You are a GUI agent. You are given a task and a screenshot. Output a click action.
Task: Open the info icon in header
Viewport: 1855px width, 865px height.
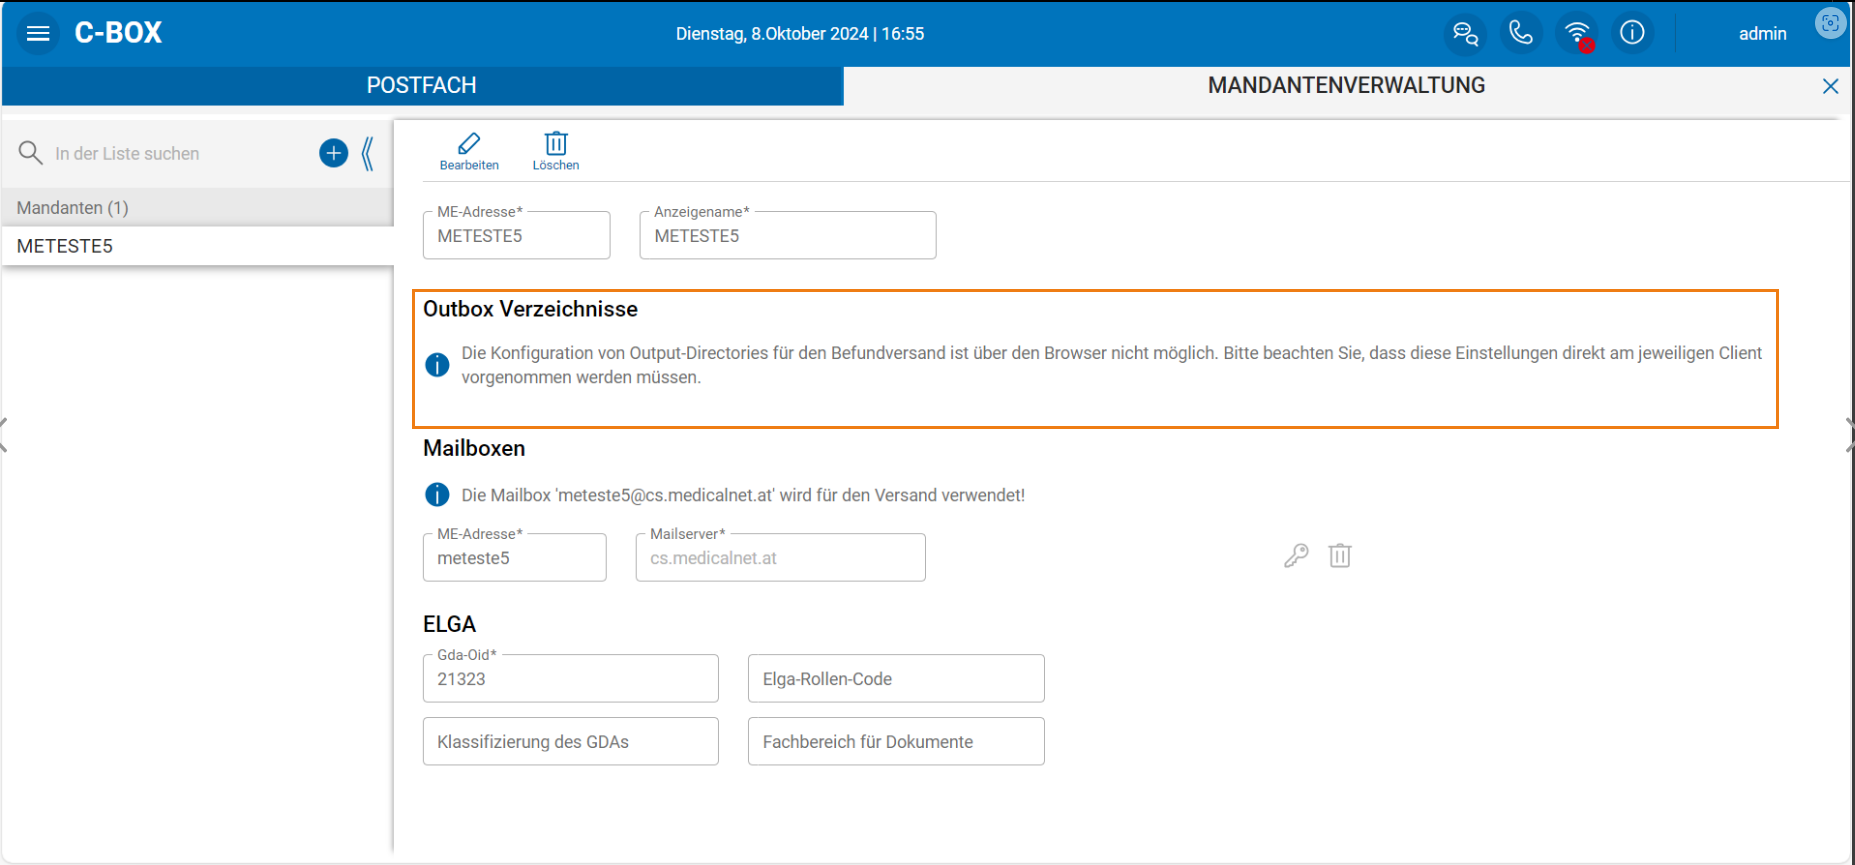coord(1632,33)
